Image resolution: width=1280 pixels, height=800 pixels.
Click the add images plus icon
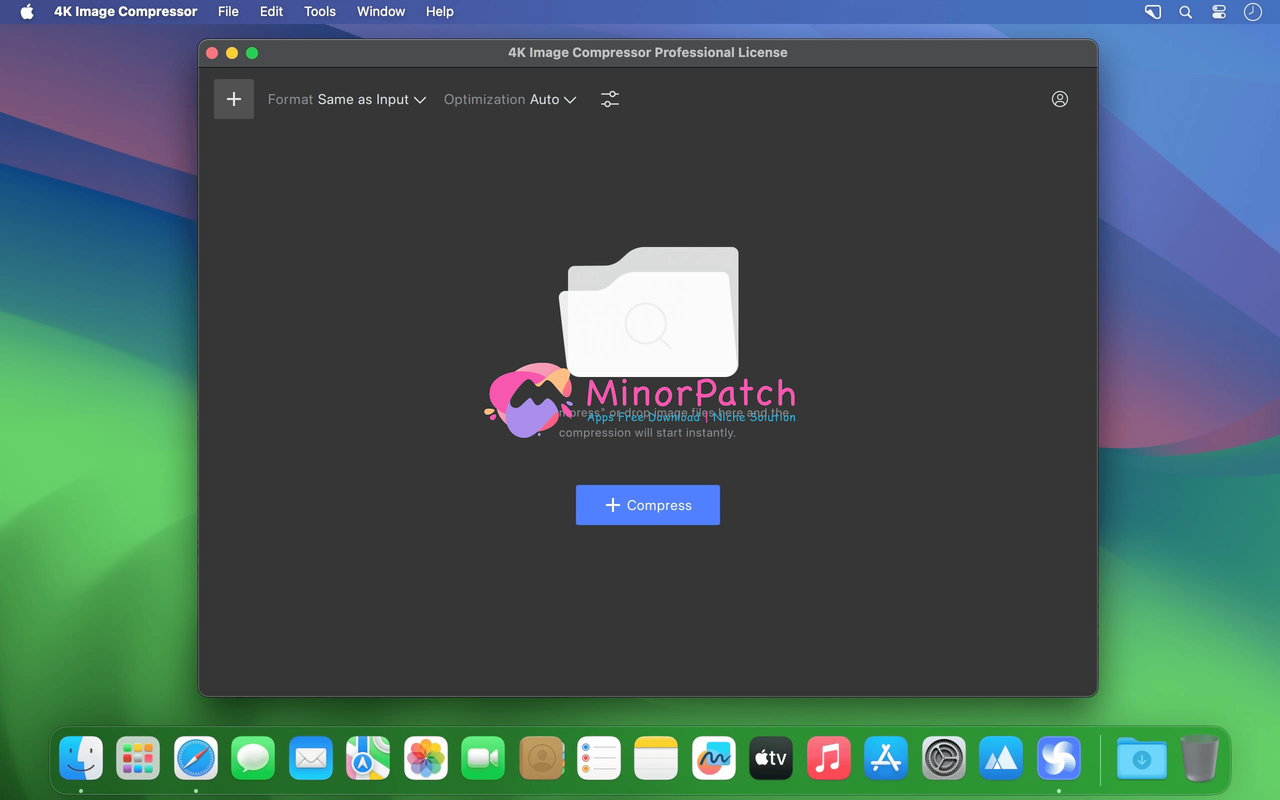tap(233, 99)
